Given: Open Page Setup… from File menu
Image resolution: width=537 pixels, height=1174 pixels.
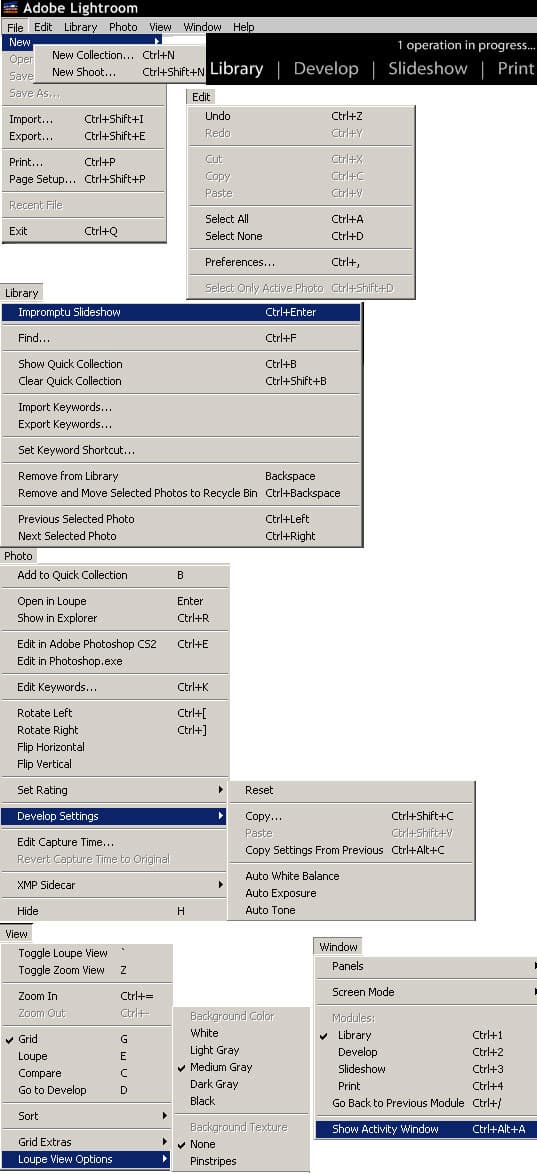Looking at the screenshot, I should tap(83, 179).
